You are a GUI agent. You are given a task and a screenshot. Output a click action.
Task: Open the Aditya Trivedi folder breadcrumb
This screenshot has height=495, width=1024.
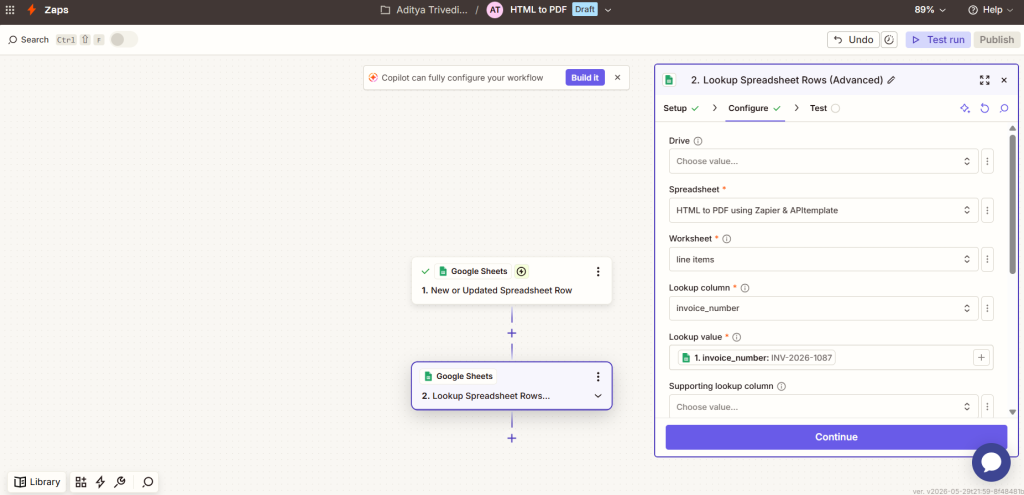pyautogui.click(x=424, y=10)
